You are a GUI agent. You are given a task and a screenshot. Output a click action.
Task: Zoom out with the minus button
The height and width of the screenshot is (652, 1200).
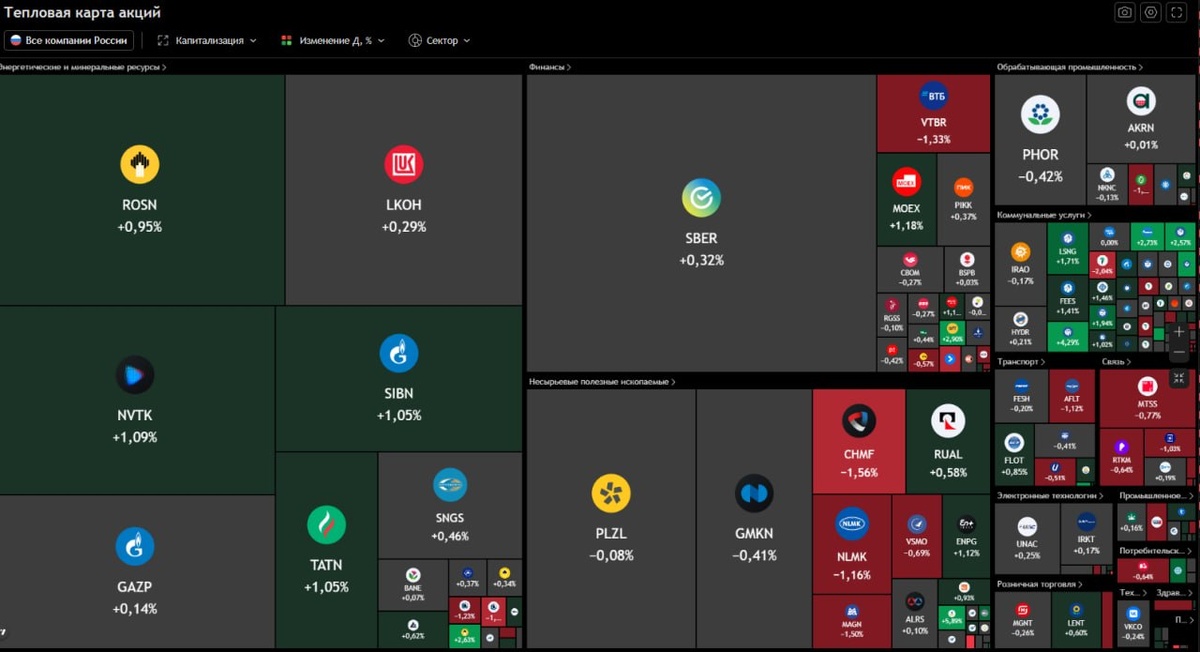point(1179,352)
